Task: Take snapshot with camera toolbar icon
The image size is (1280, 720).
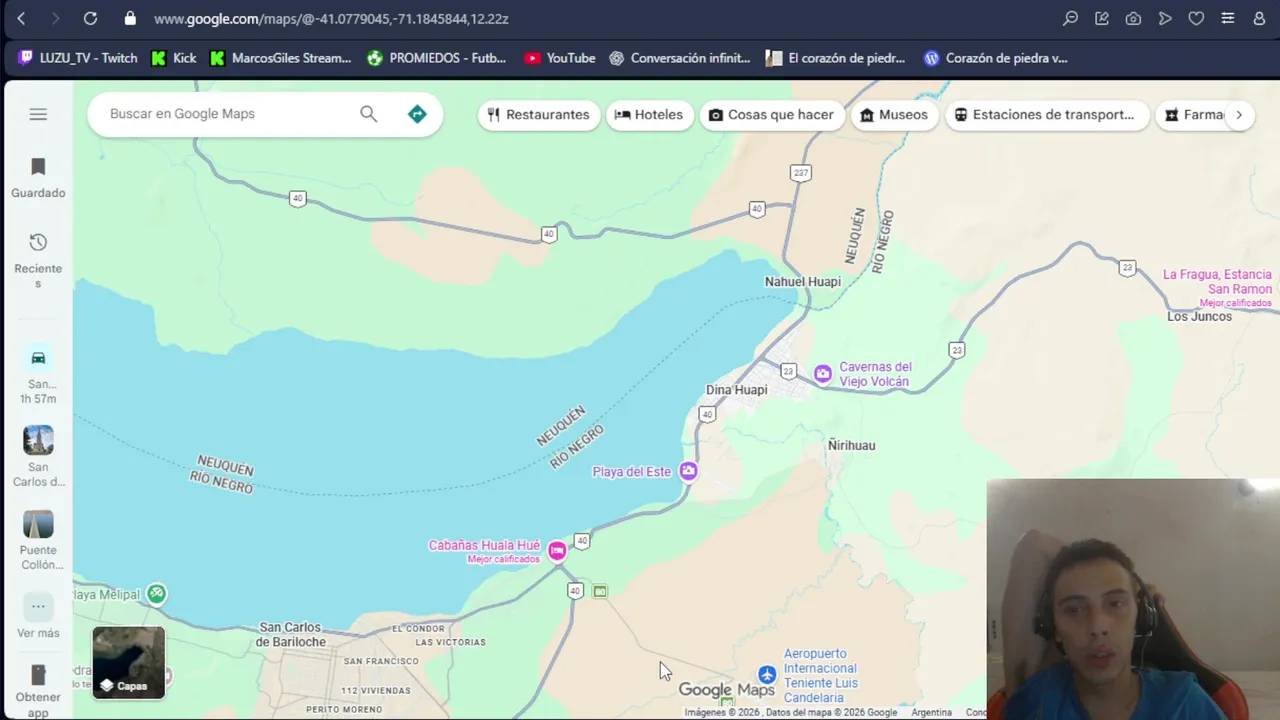Action: pyautogui.click(x=1133, y=18)
